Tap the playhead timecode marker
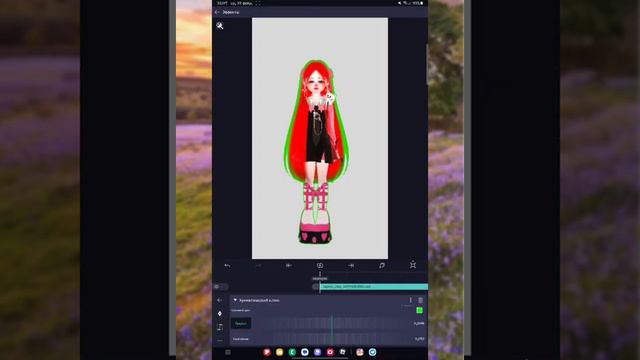The height and width of the screenshot is (360, 640). [320, 278]
